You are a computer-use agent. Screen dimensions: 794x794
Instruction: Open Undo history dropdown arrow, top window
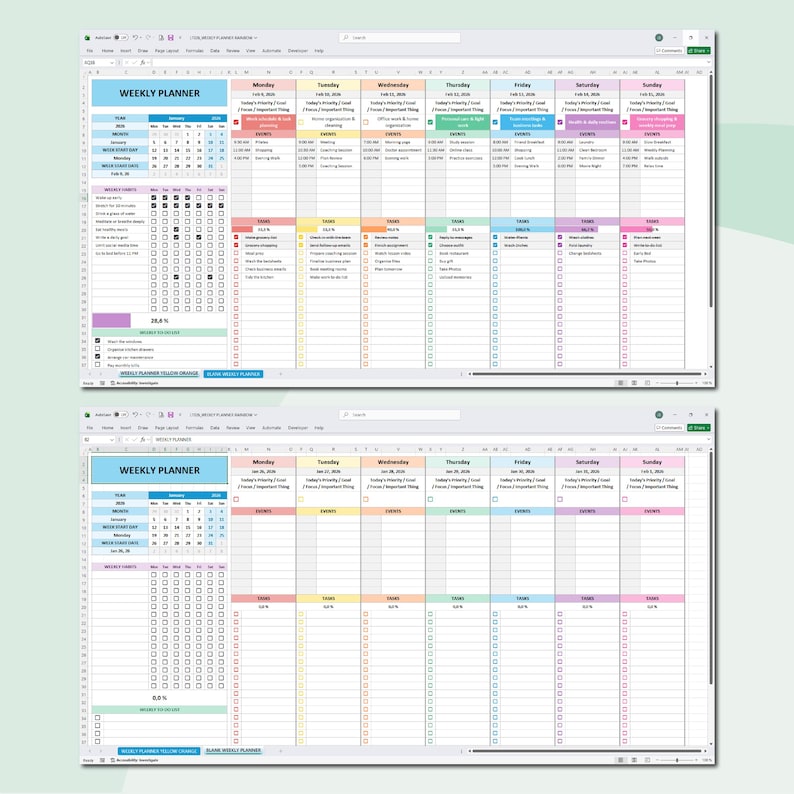pyautogui.click(x=140, y=37)
